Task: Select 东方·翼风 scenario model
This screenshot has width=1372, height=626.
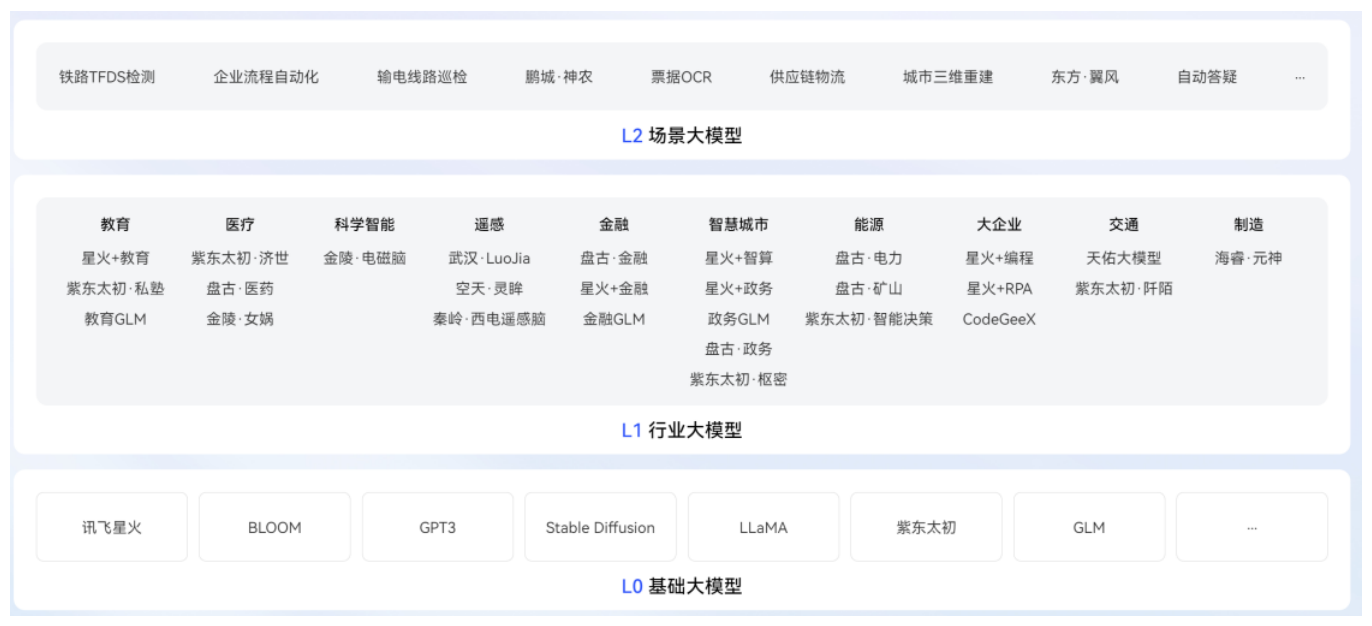Action: (x=1085, y=77)
